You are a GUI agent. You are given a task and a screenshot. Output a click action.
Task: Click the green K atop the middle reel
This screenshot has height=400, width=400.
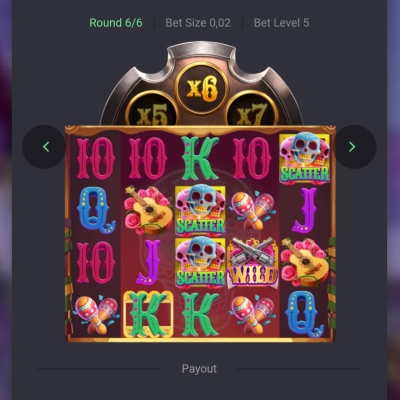pos(200,158)
